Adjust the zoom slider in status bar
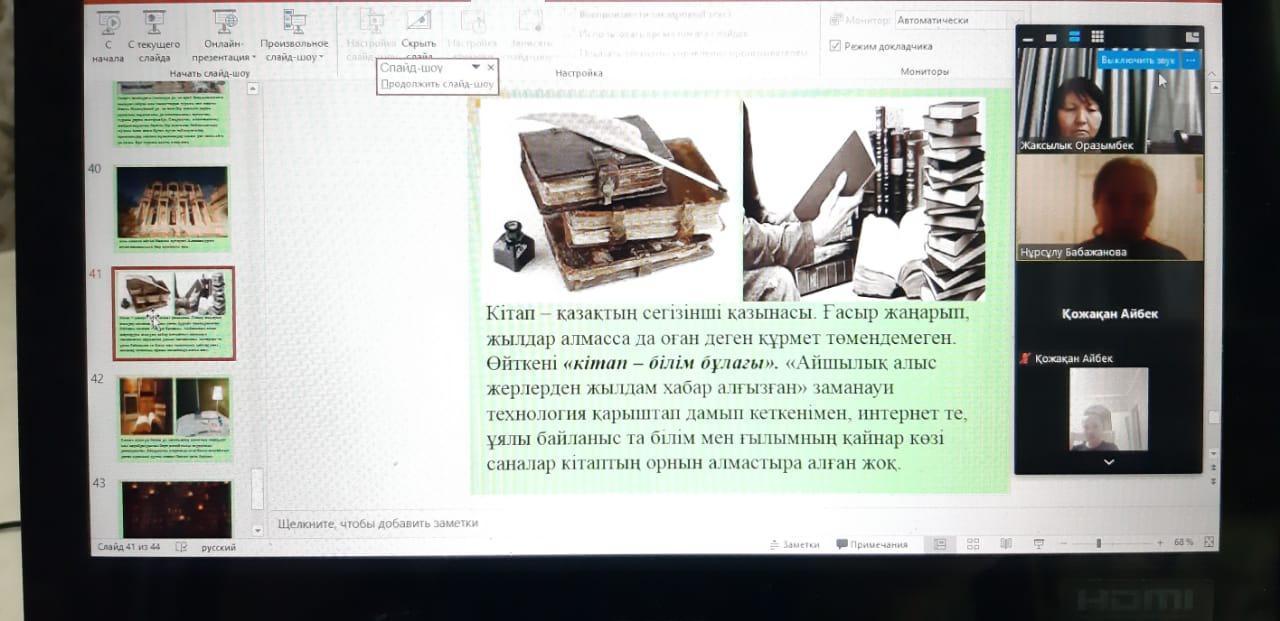Screen dimensions: 1280x621 (1099, 543)
